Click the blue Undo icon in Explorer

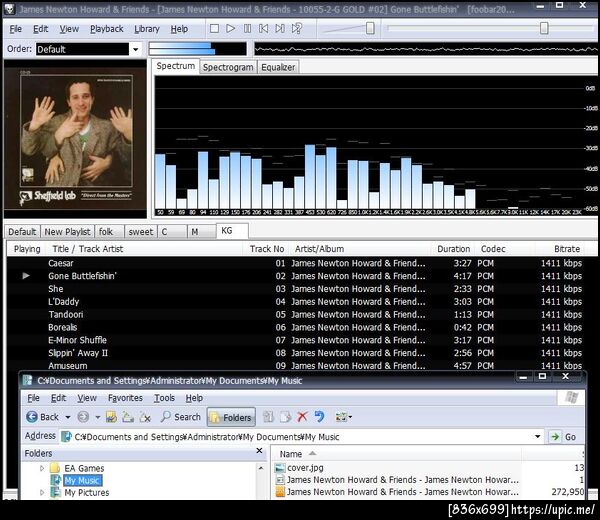pyautogui.click(x=320, y=417)
